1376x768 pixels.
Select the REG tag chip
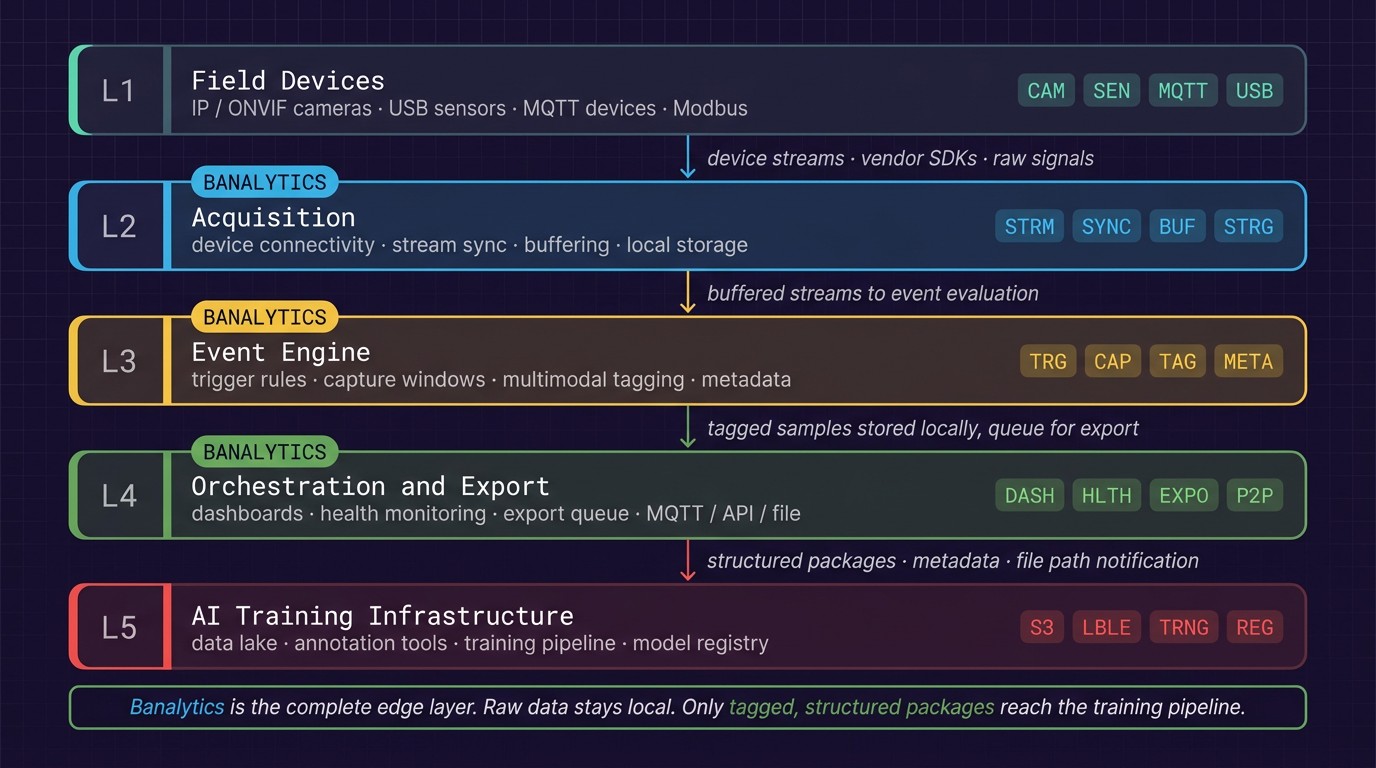coord(1254,627)
